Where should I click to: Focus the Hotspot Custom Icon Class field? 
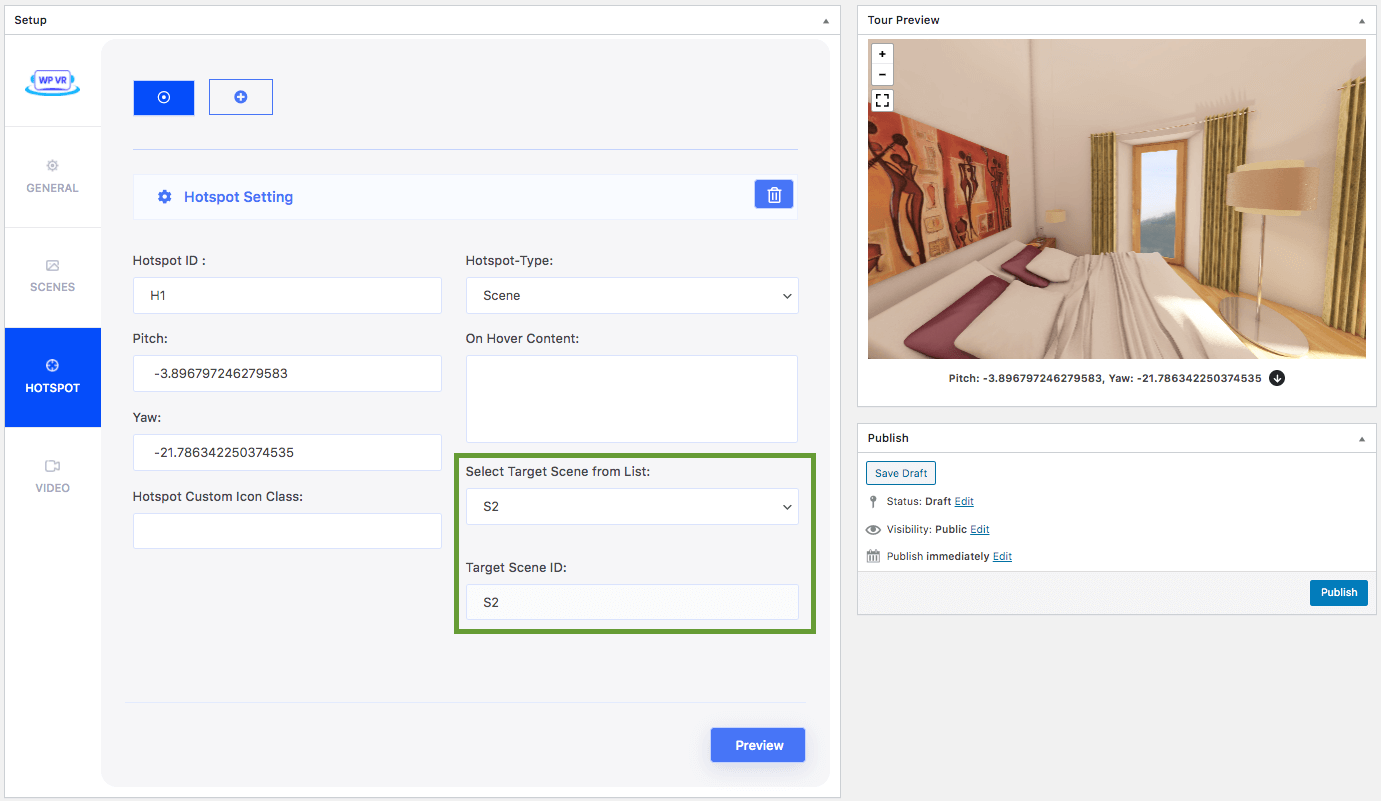[287, 531]
